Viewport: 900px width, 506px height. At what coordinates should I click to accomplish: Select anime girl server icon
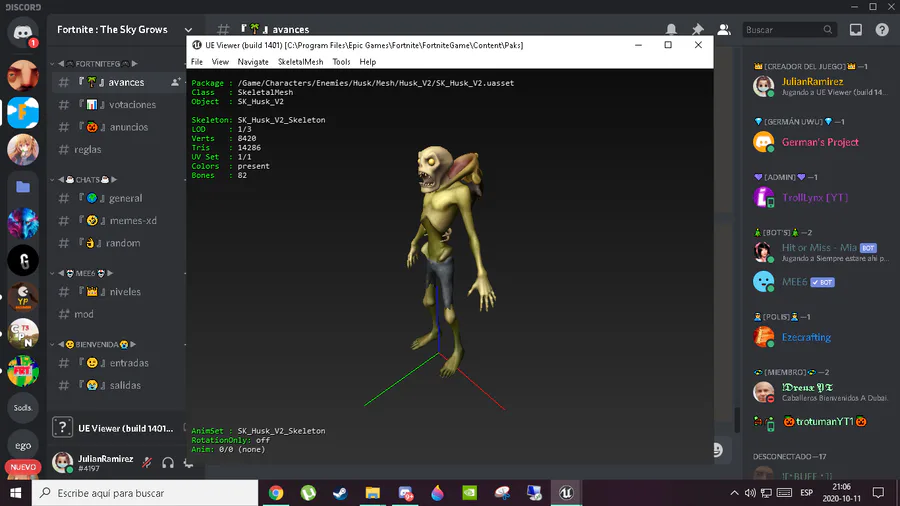point(23,149)
